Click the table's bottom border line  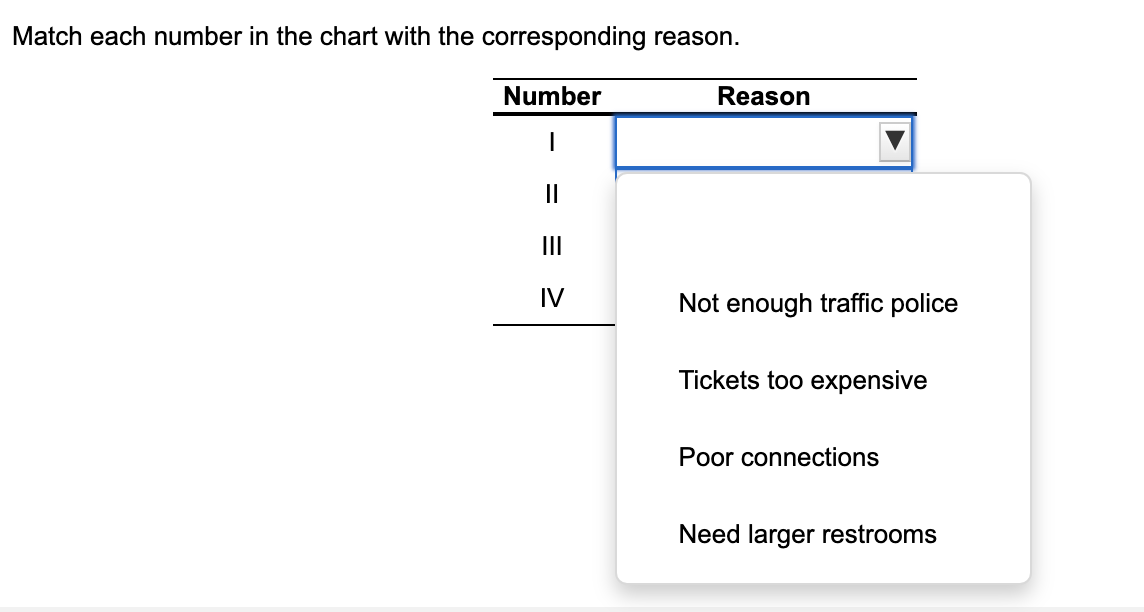click(552, 325)
